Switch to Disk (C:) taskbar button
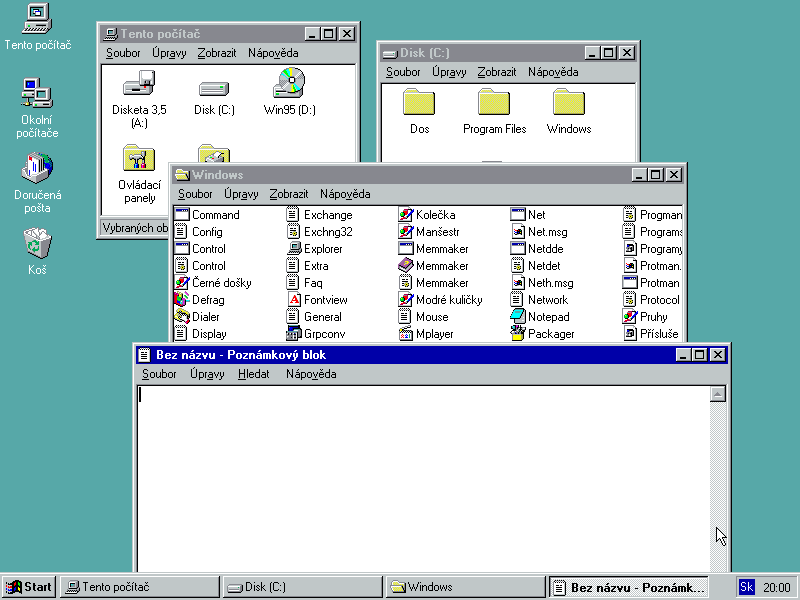 coord(302,587)
